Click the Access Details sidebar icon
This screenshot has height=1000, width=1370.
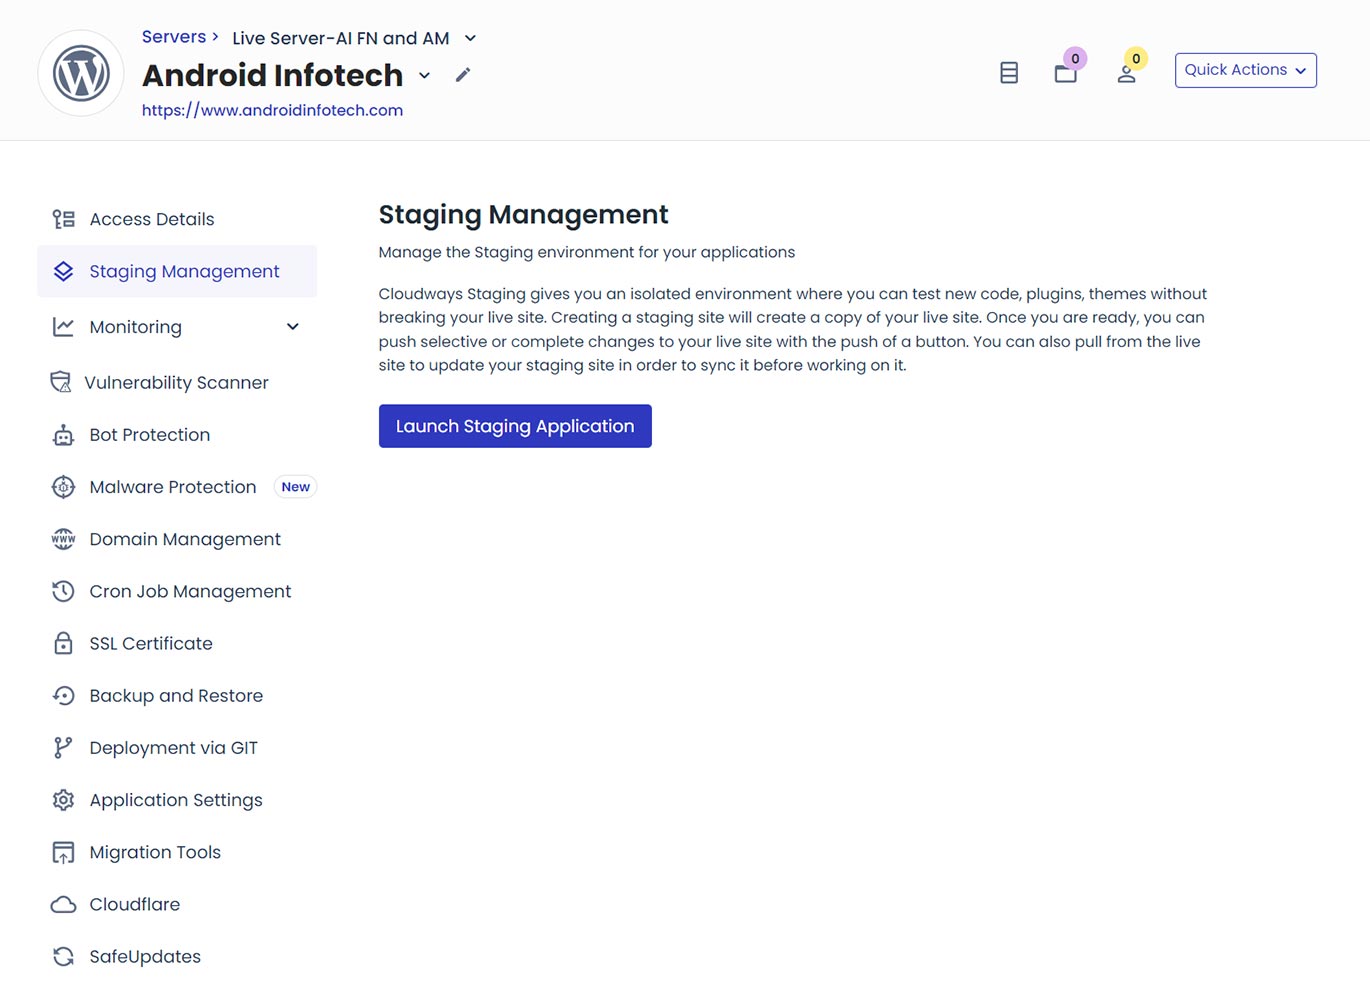point(63,219)
